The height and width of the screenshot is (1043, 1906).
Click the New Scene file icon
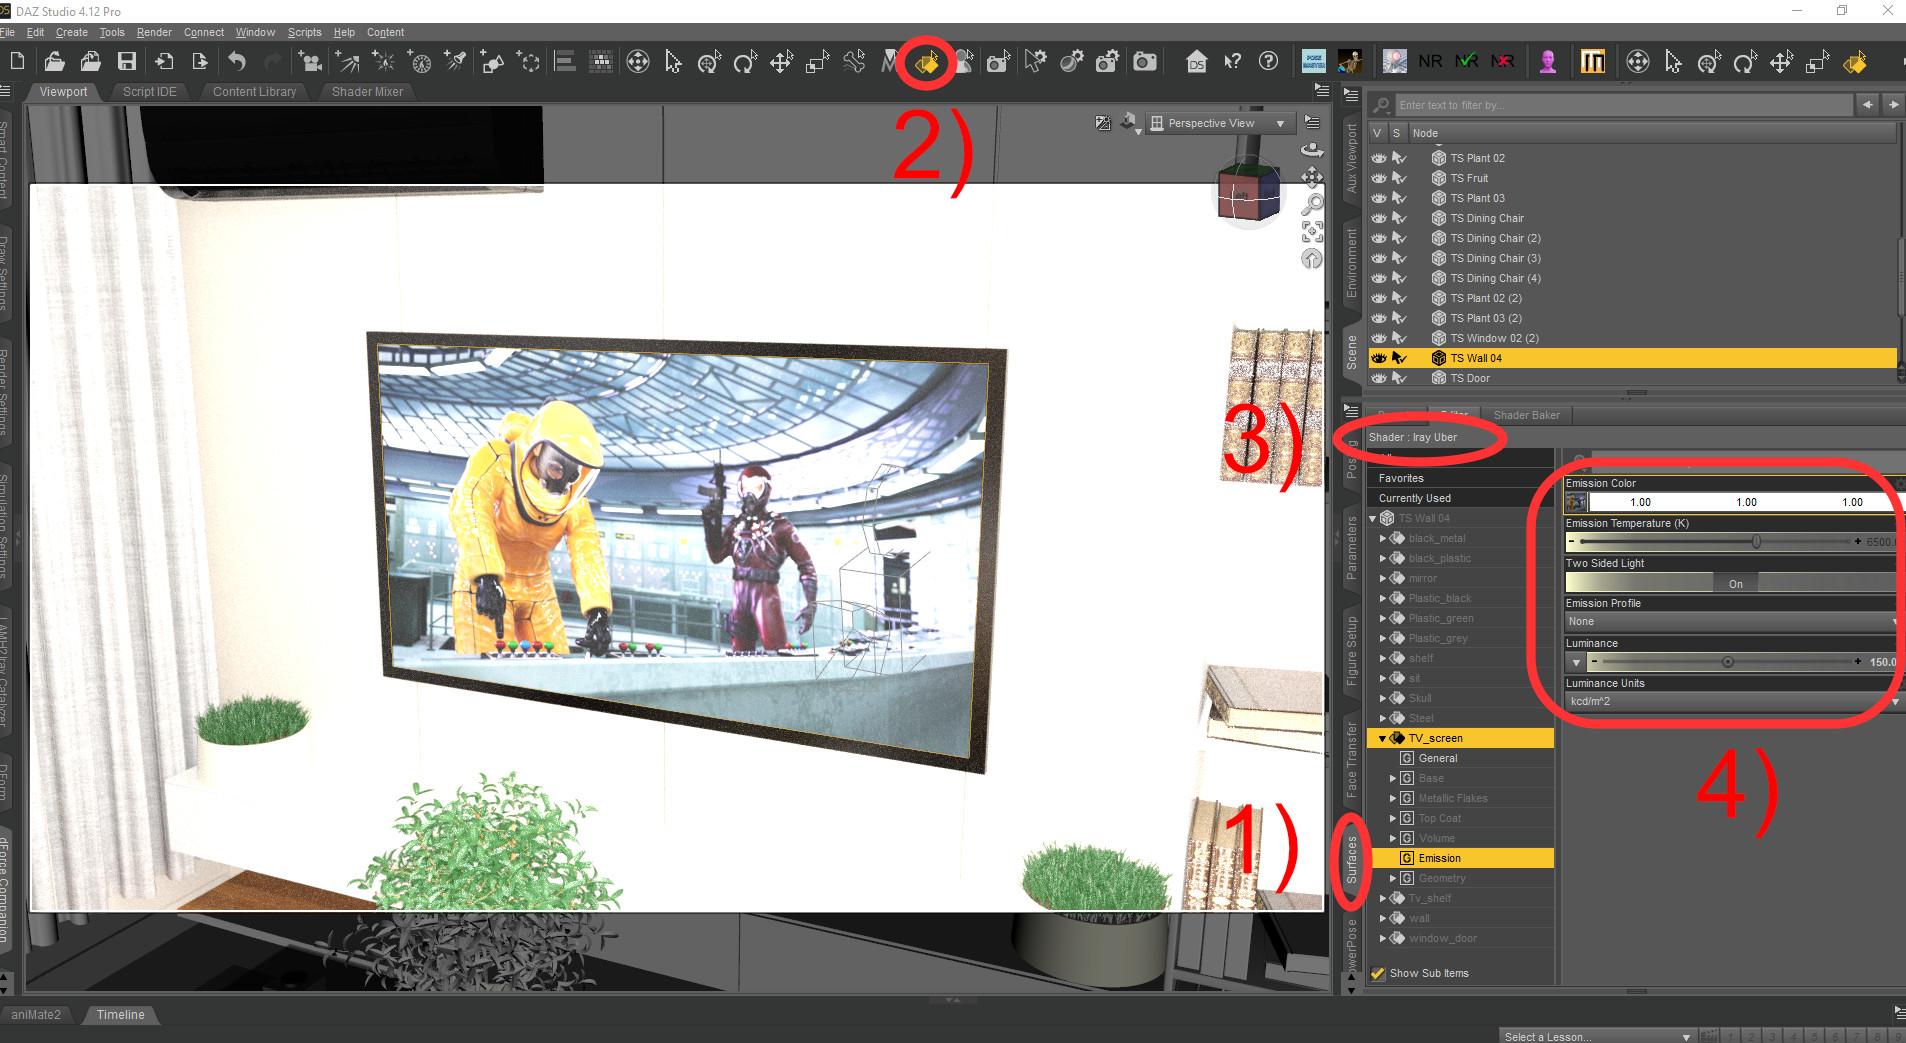coord(17,62)
